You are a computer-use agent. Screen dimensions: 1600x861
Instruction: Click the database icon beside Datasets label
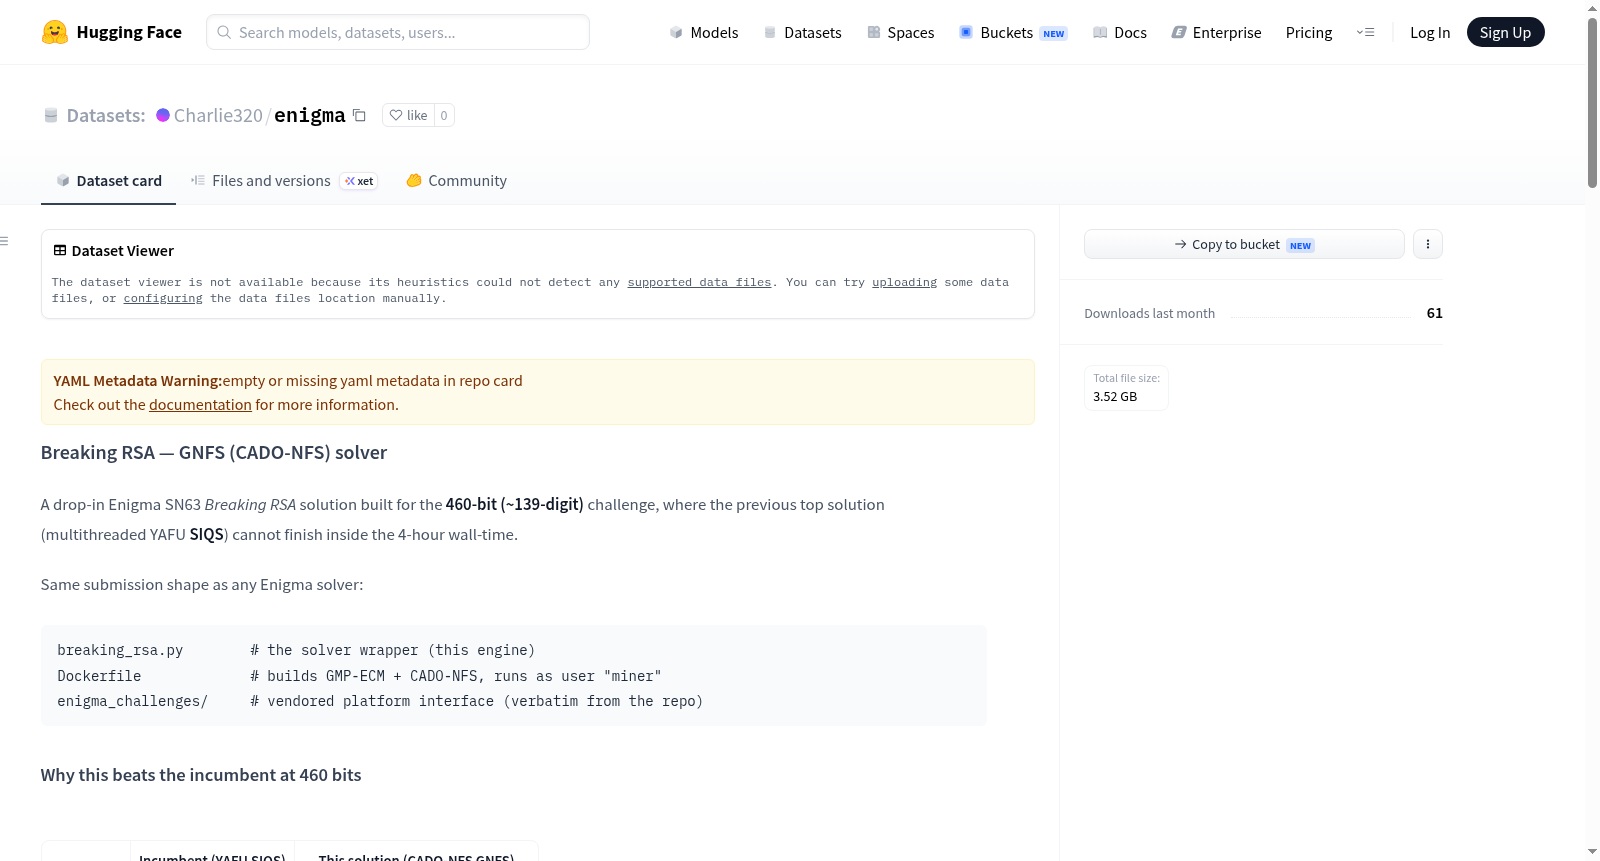[x=51, y=115]
